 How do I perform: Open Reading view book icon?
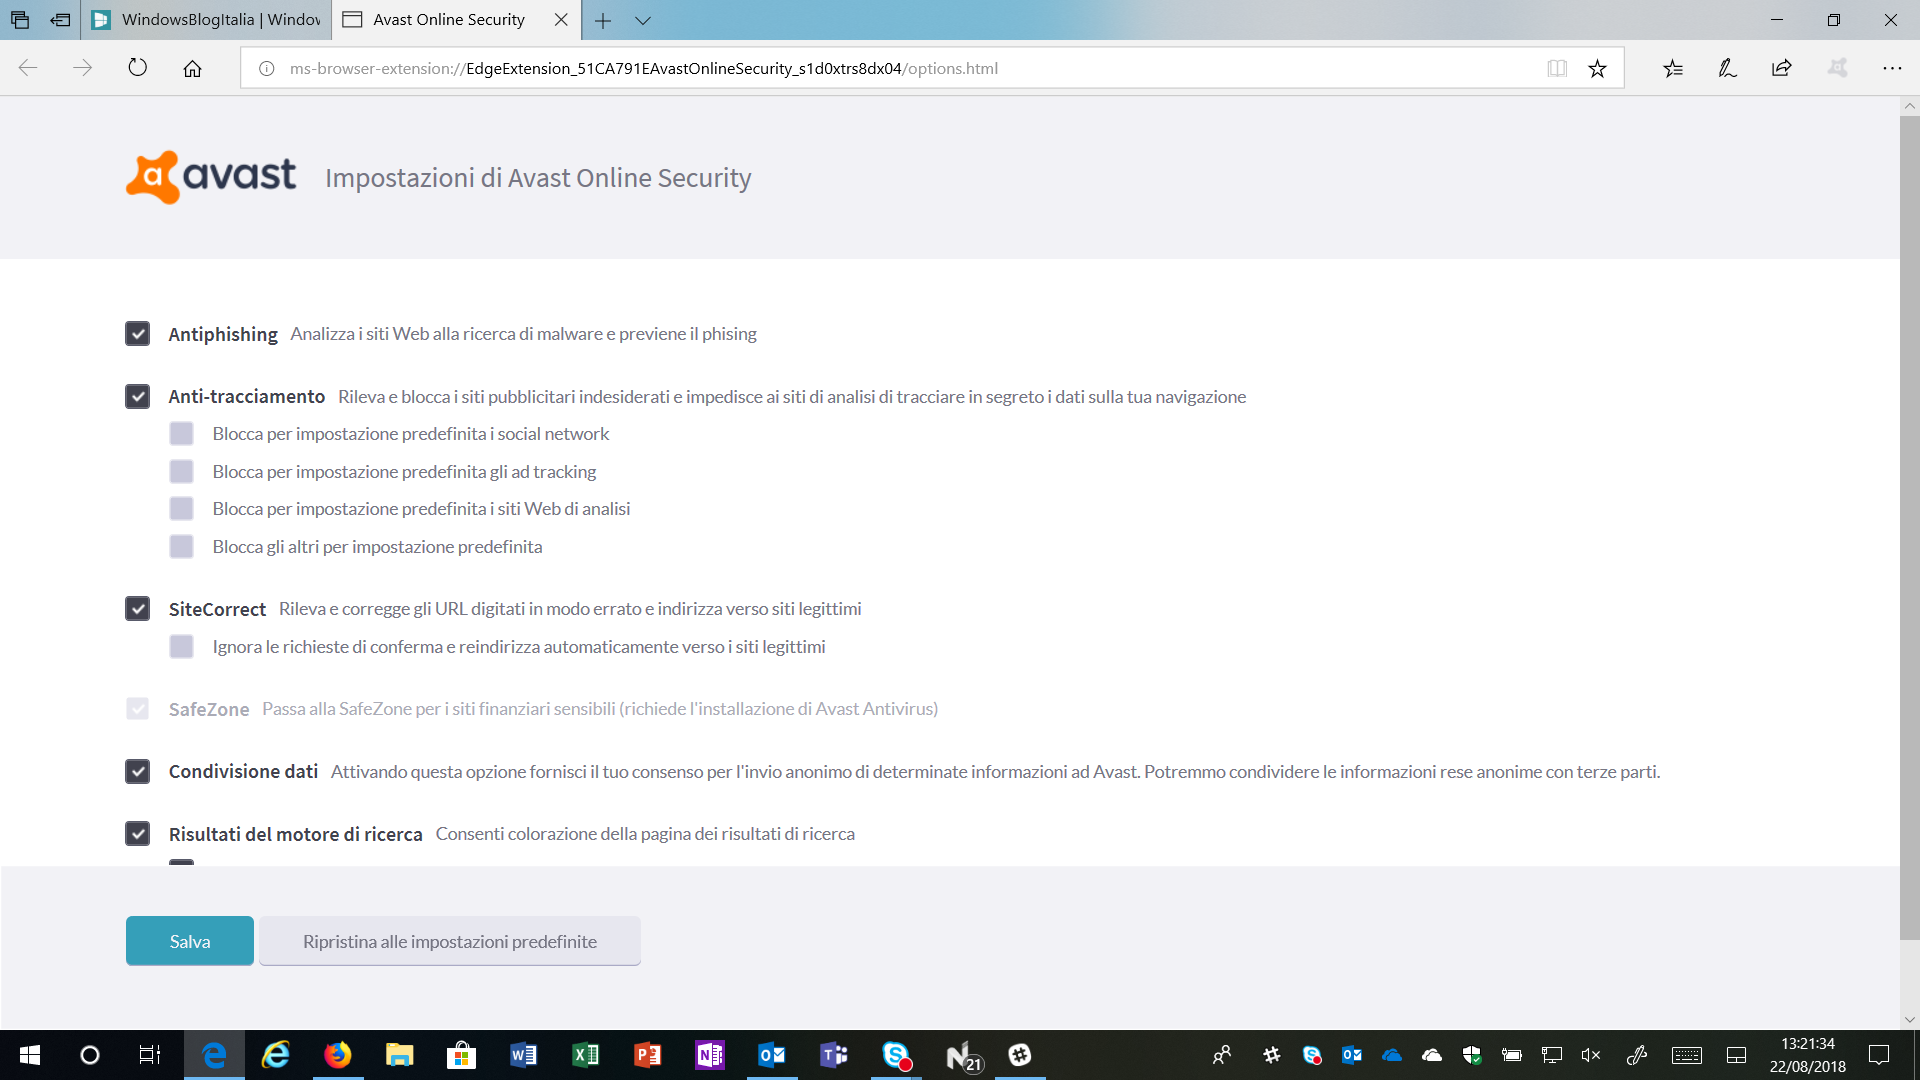(1557, 68)
